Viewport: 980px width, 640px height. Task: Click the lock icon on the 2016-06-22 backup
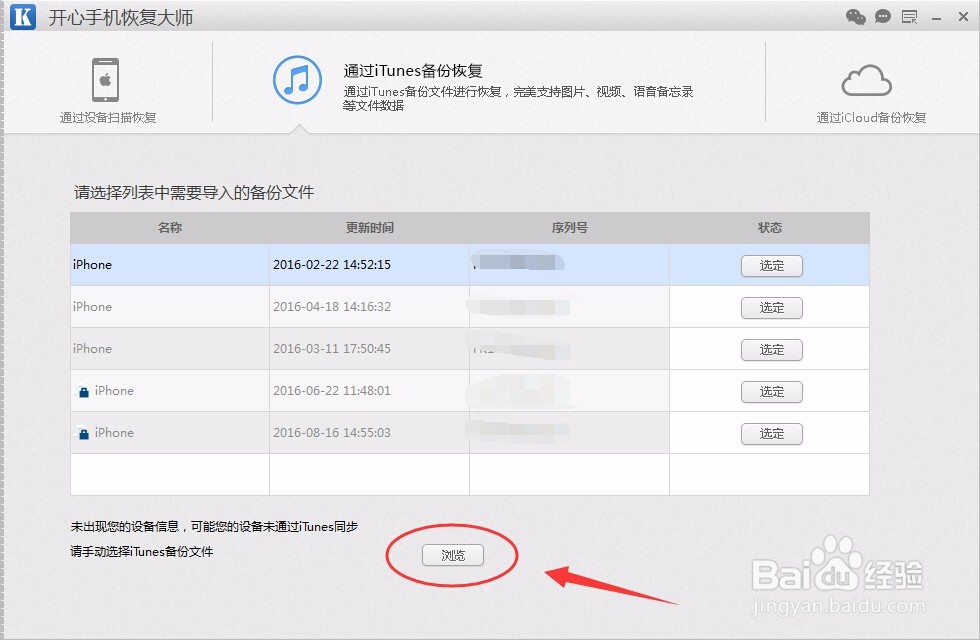pos(84,391)
